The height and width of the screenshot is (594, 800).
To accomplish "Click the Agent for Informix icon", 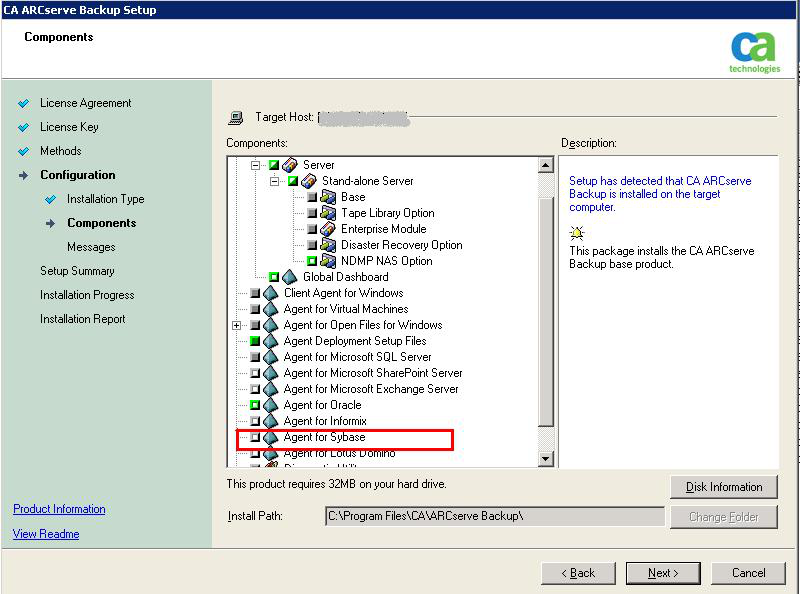I will (x=270, y=421).
